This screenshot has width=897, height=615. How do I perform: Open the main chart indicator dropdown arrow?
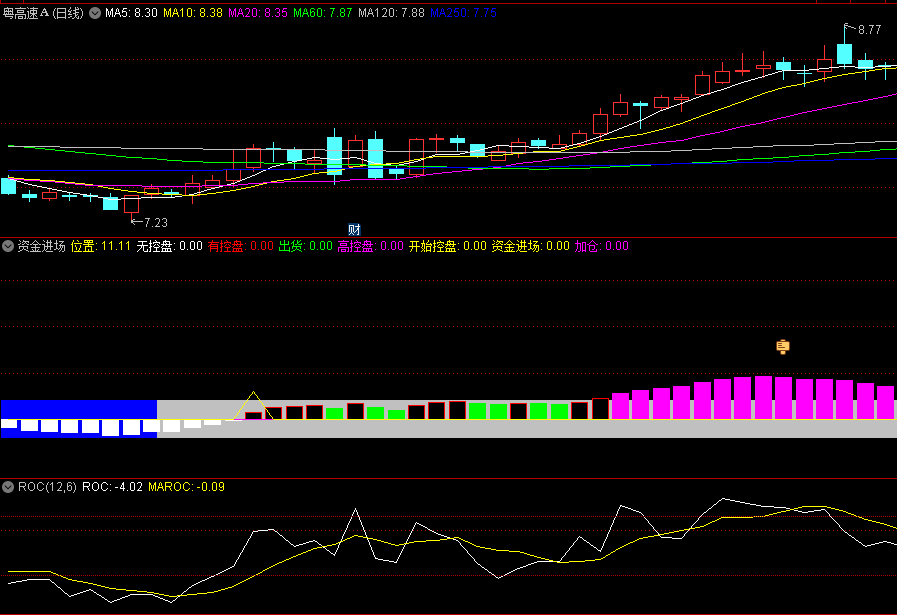pyautogui.click(x=95, y=13)
